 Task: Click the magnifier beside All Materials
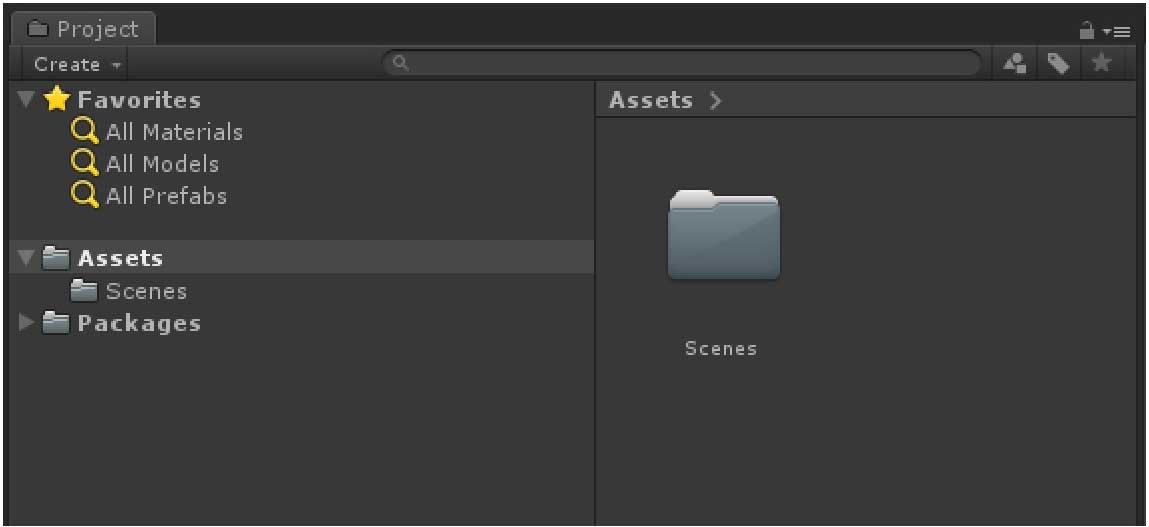[85, 132]
